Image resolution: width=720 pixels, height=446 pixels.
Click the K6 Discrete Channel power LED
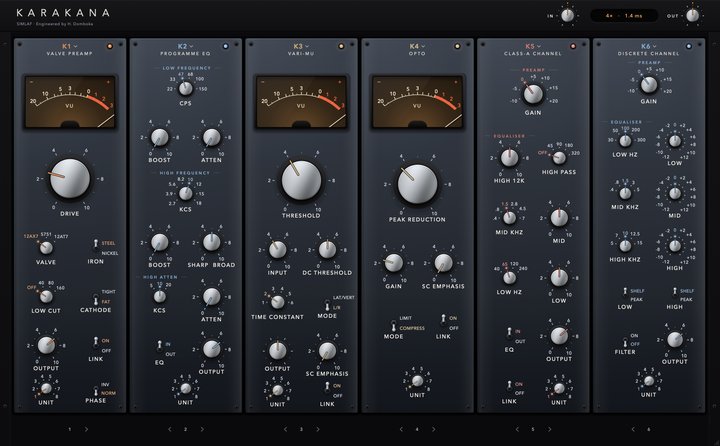(688, 46)
